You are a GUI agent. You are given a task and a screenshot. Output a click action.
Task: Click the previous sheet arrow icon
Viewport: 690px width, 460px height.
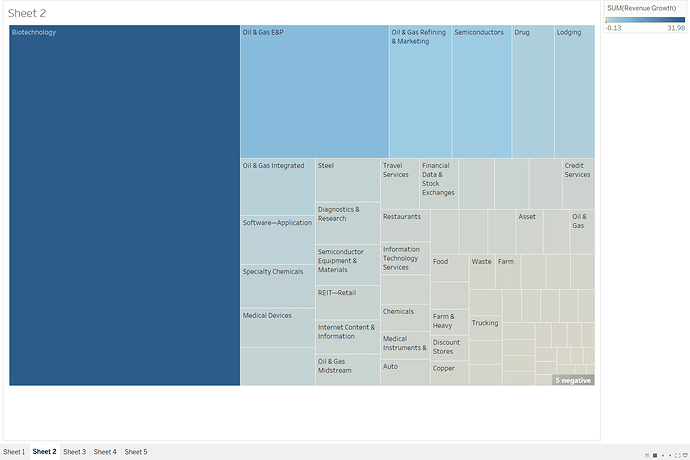pos(663,455)
